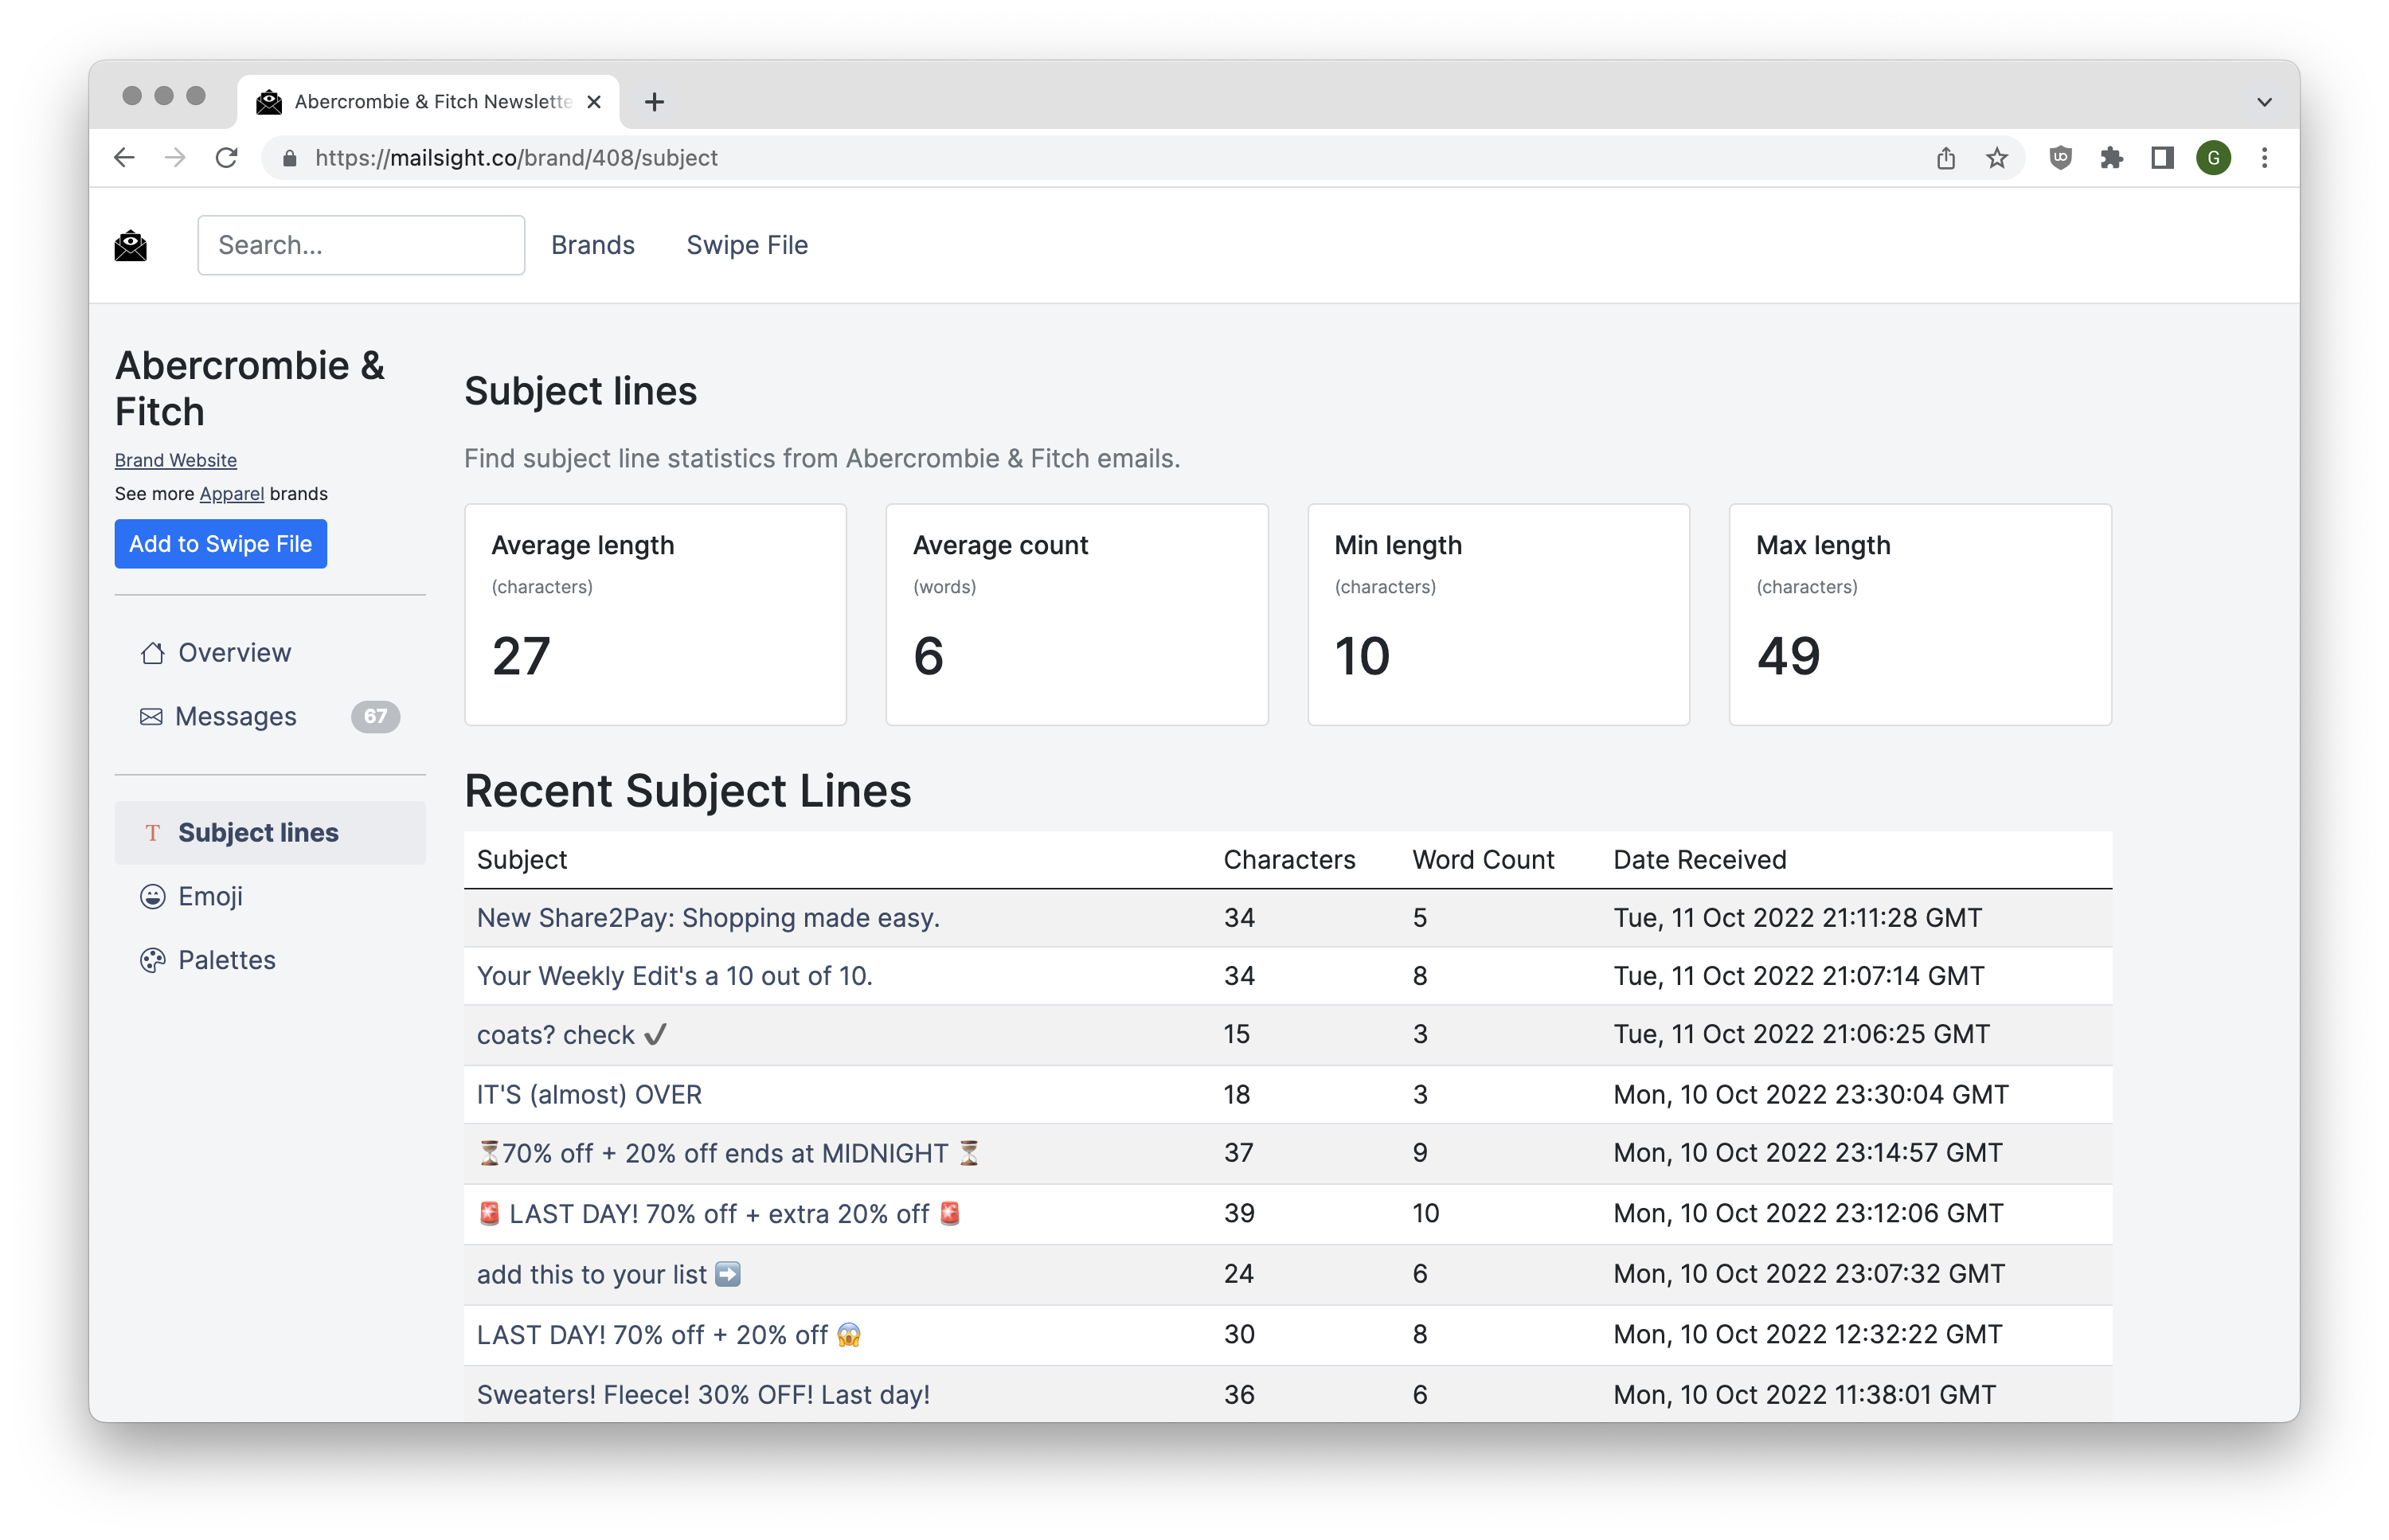Screen dimensions: 2389x1540
Task: Open the Palettes sidebar section
Action: pyautogui.click(x=270, y=961)
